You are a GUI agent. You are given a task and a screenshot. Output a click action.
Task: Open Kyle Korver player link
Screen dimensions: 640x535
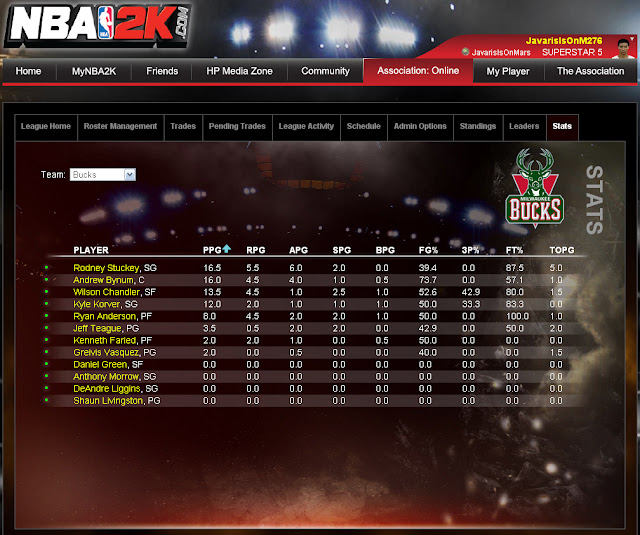point(97,304)
